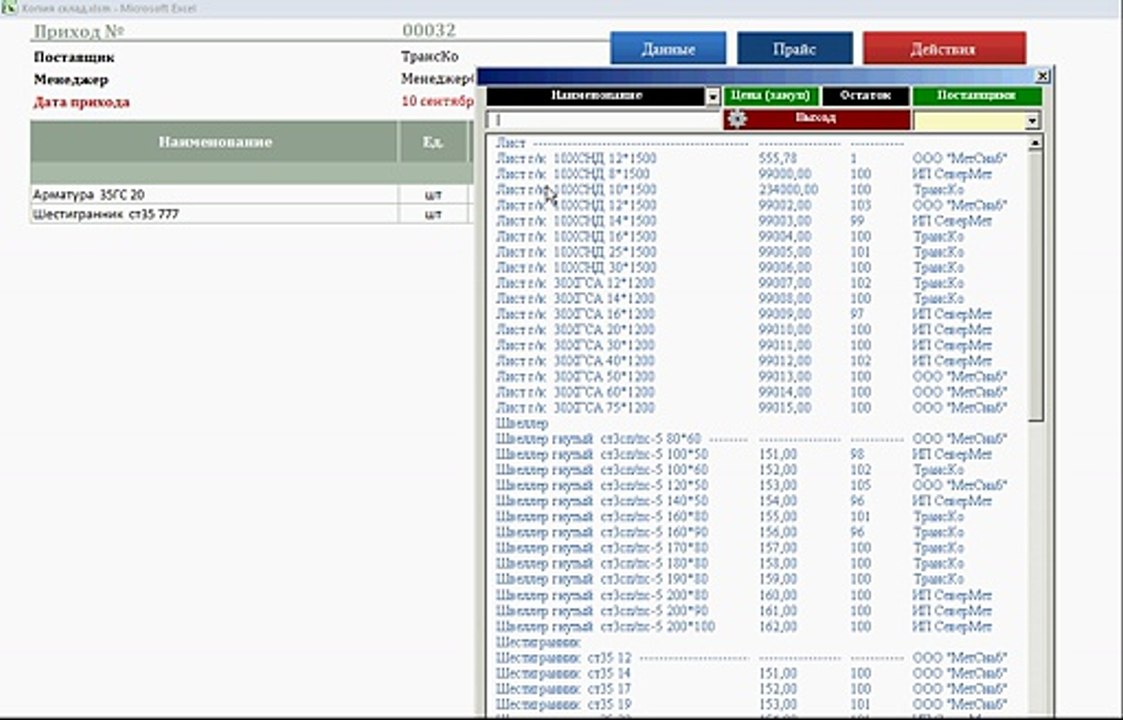This screenshot has width=1123, height=720.
Task: Expand the yellow supplier filter combo box
Action: coord(1032,121)
